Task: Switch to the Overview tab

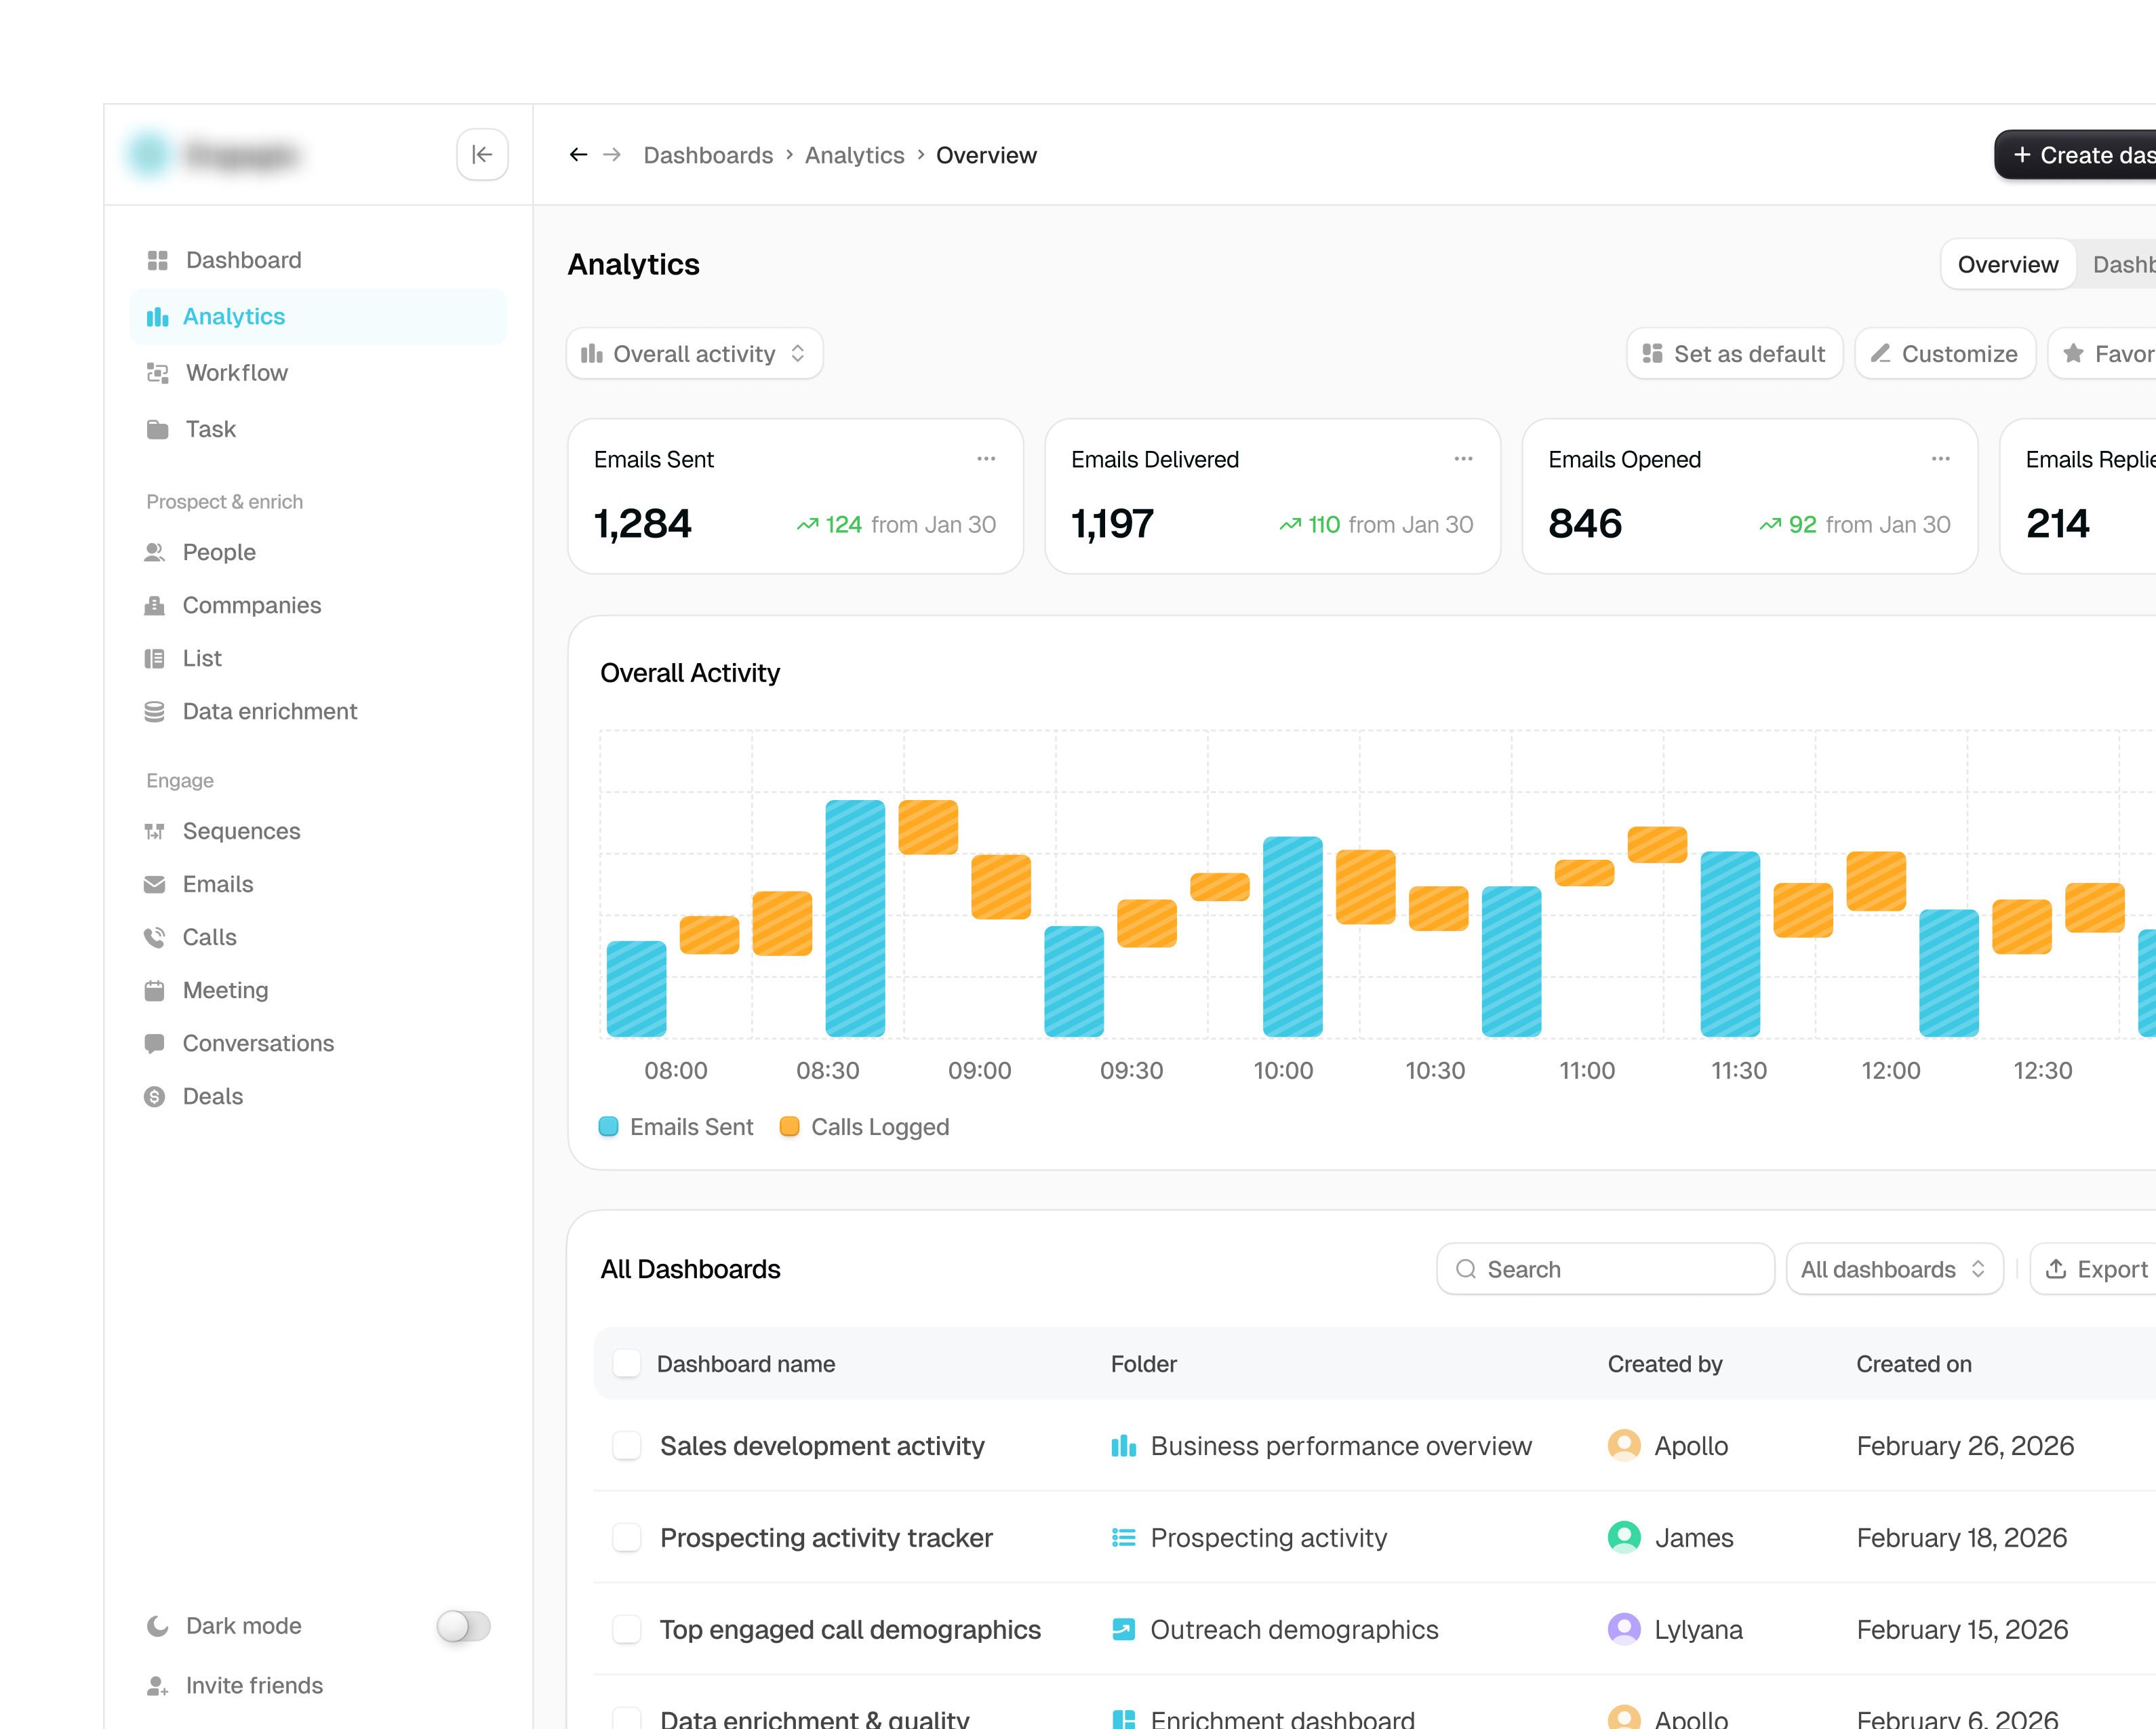Action: click(x=2007, y=265)
